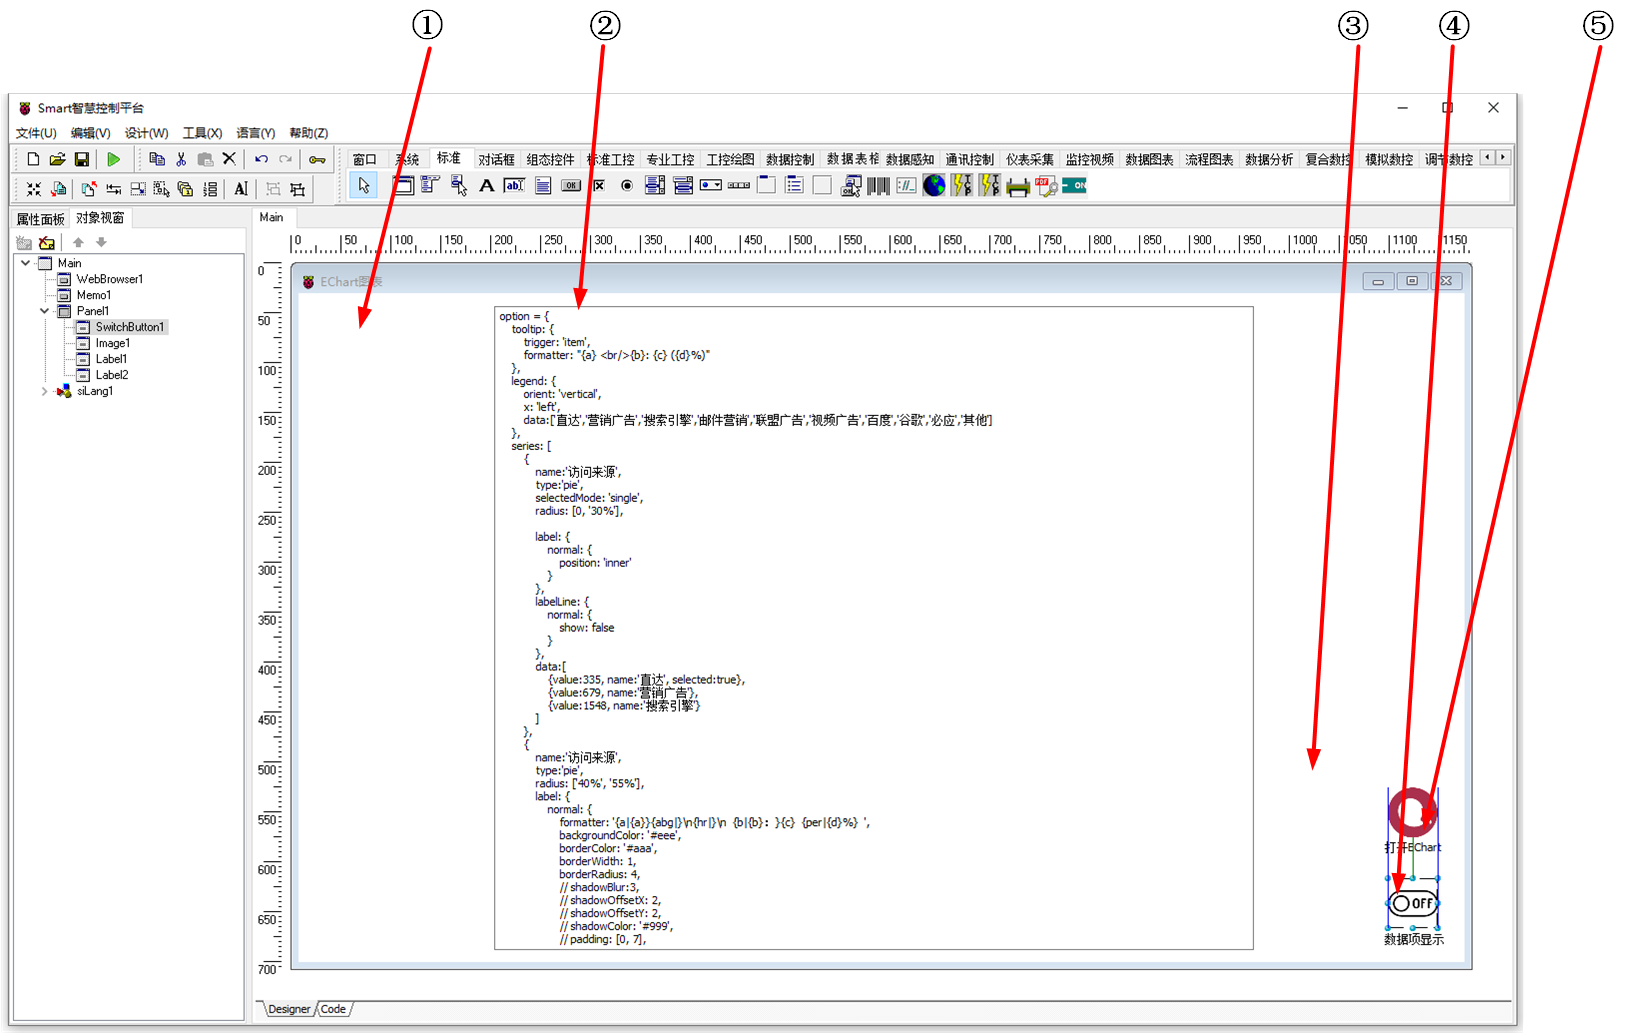Image resolution: width=1631 pixels, height=1034 pixels.
Task: Open the 文件(U) menu
Action: [36, 133]
